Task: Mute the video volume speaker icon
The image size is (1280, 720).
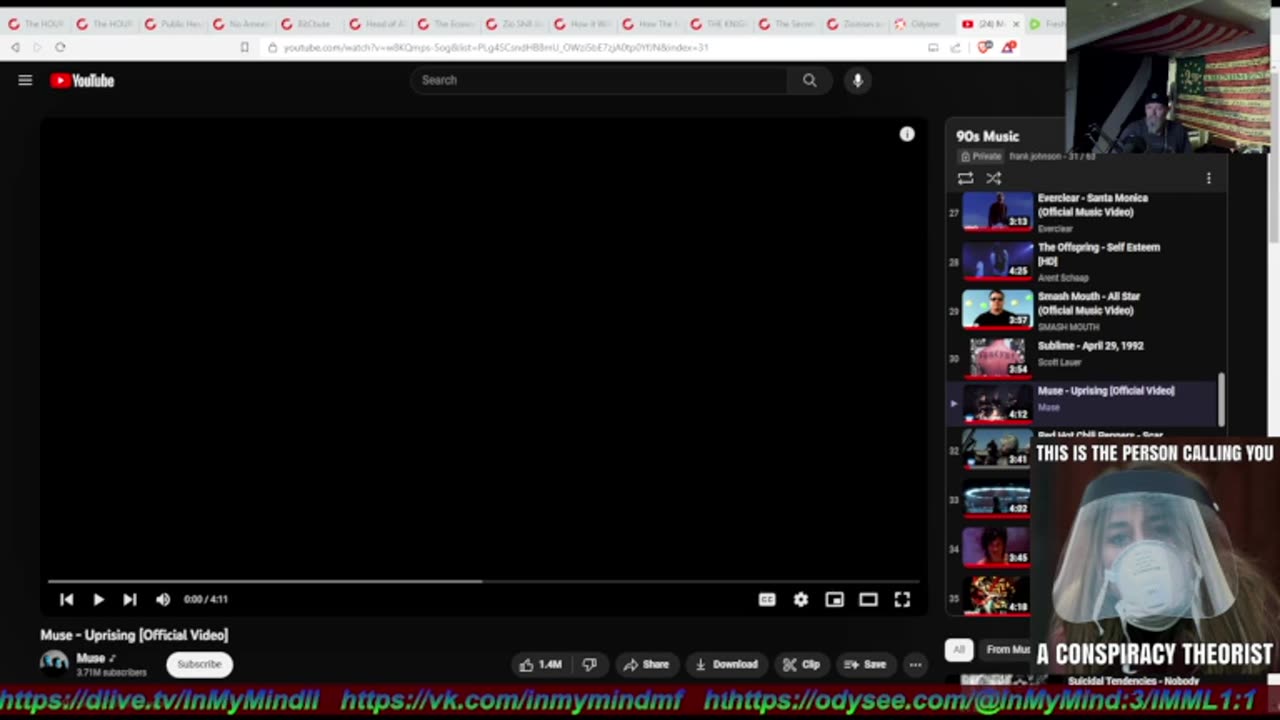Action: click(163, 599)
